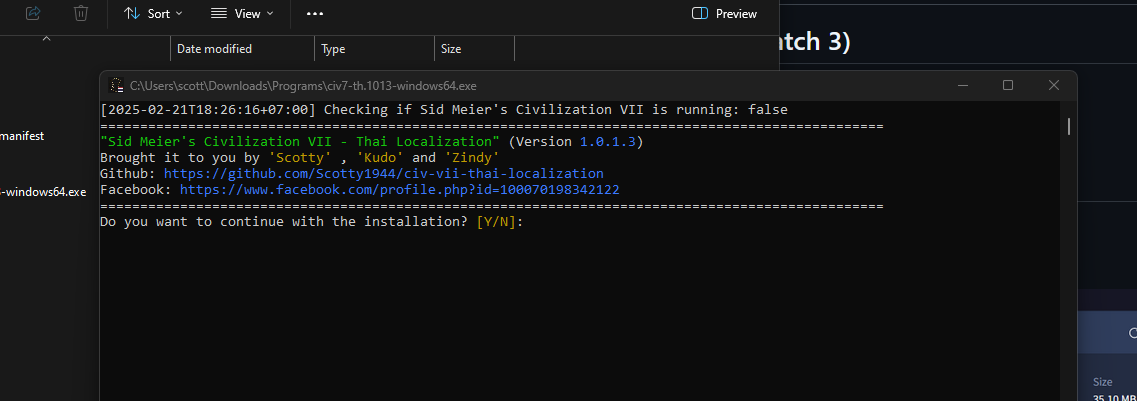Click the green Thai Localization title text

click(x=300, y=142)
